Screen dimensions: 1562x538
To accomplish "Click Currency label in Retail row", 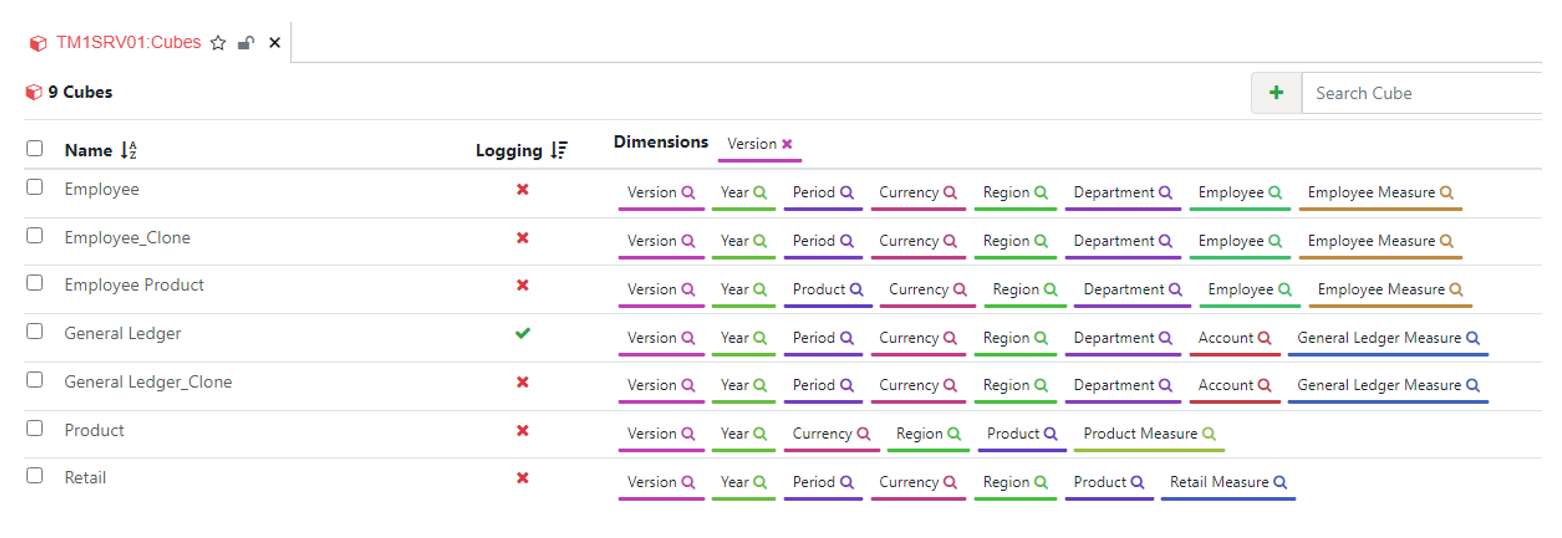I will 909,482.
